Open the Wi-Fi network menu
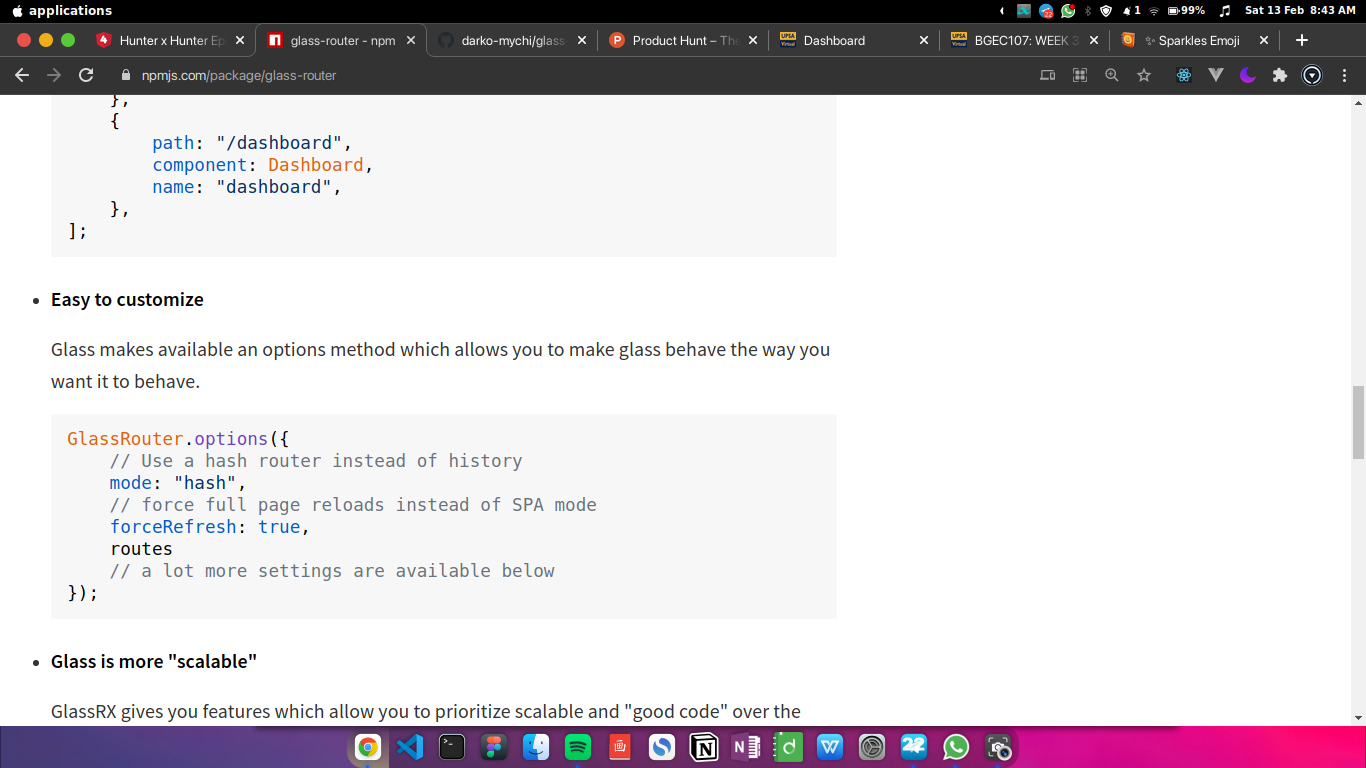 pos(1154,10)
